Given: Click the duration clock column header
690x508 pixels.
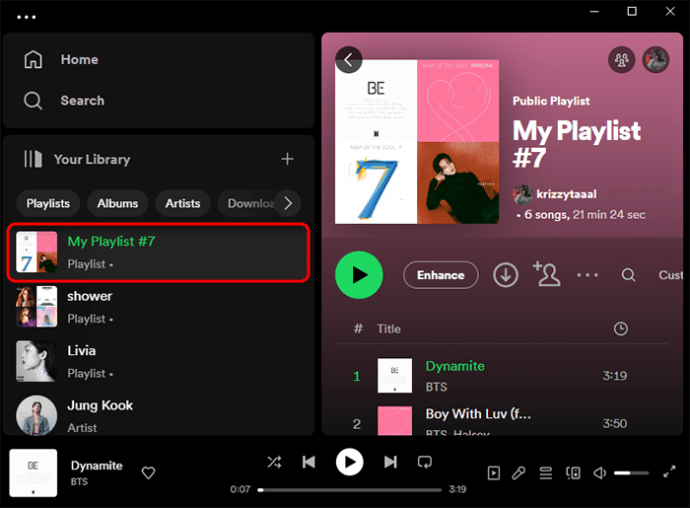Looking at the screenshot, I should 620,329.
